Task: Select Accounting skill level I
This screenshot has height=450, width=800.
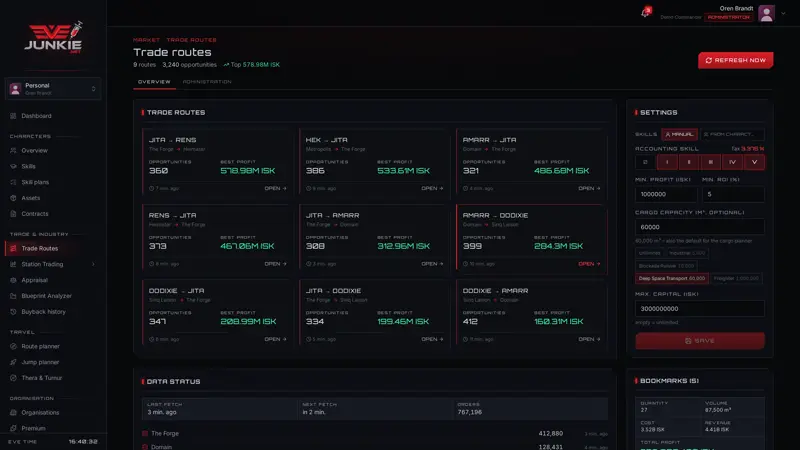Action: pos(667,162)
